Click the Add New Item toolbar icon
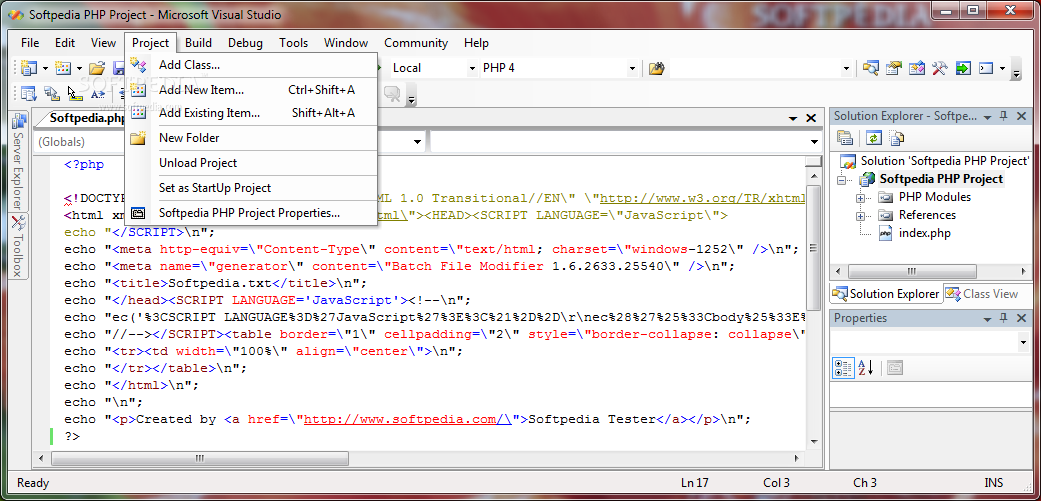The width and height of the screenshot is (1041, 501). [x=63, y=68]
